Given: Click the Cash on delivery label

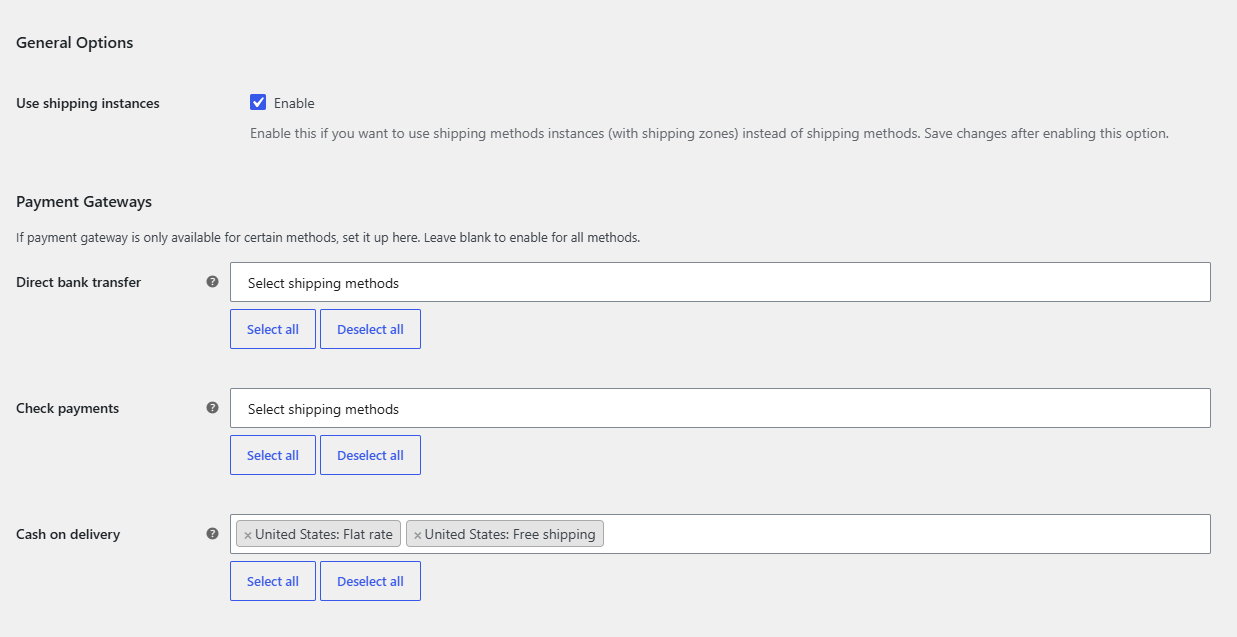Looking at the screenshot, I should [68, 534].
